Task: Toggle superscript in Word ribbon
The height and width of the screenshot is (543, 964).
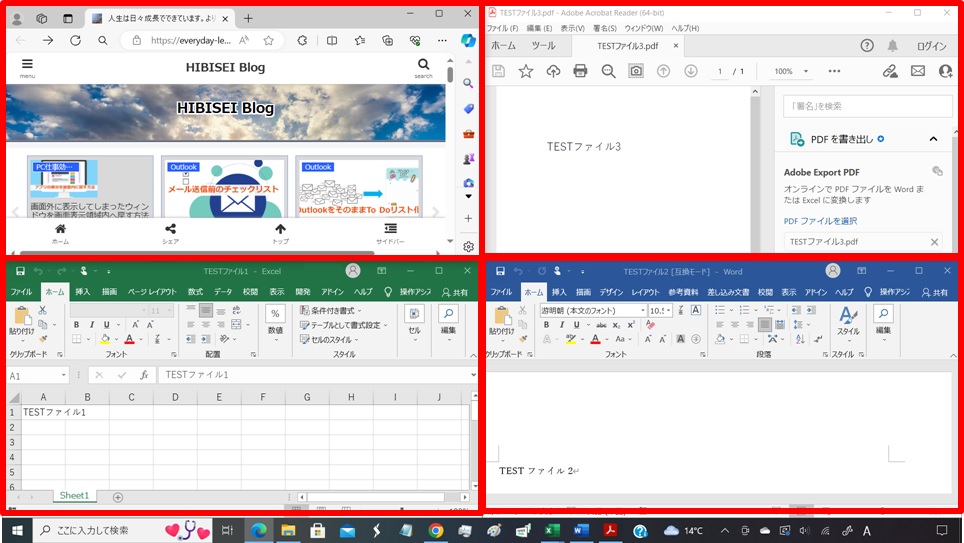Action: coord(631,325)
